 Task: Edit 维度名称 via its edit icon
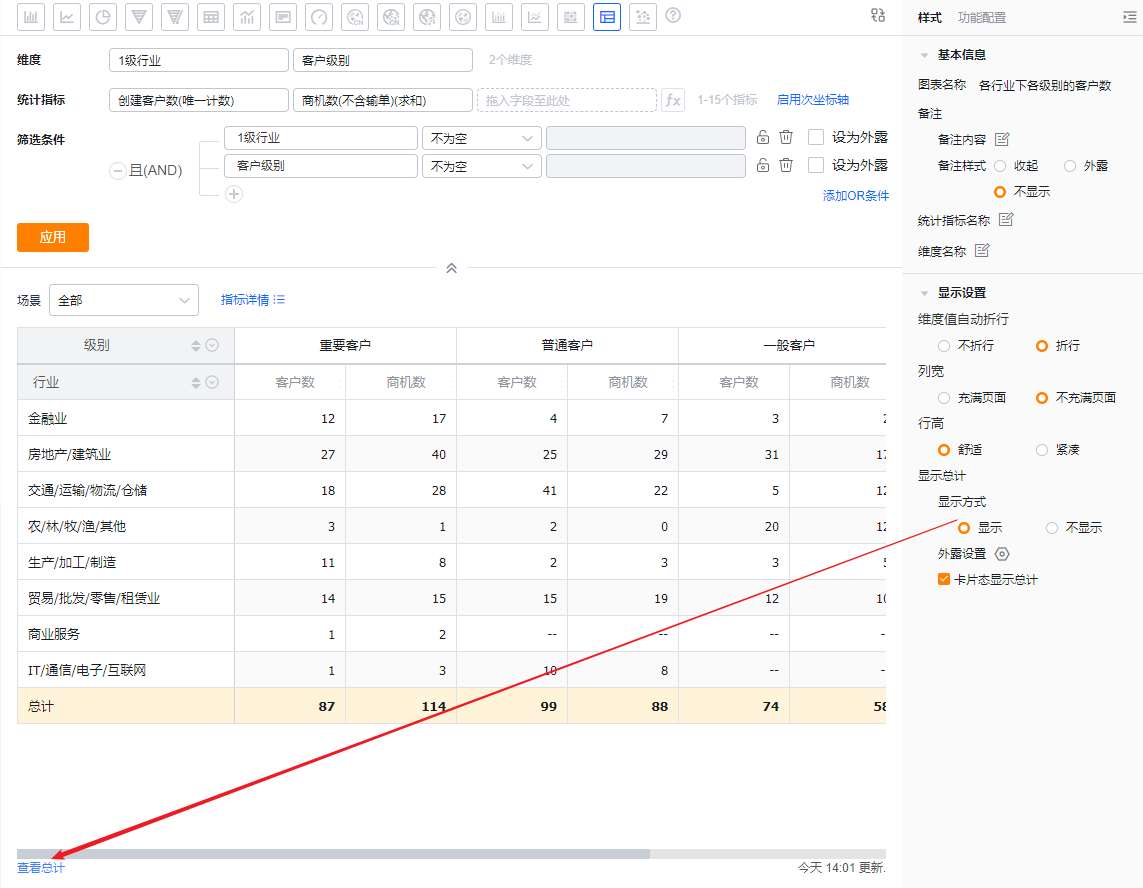(982, 251)
